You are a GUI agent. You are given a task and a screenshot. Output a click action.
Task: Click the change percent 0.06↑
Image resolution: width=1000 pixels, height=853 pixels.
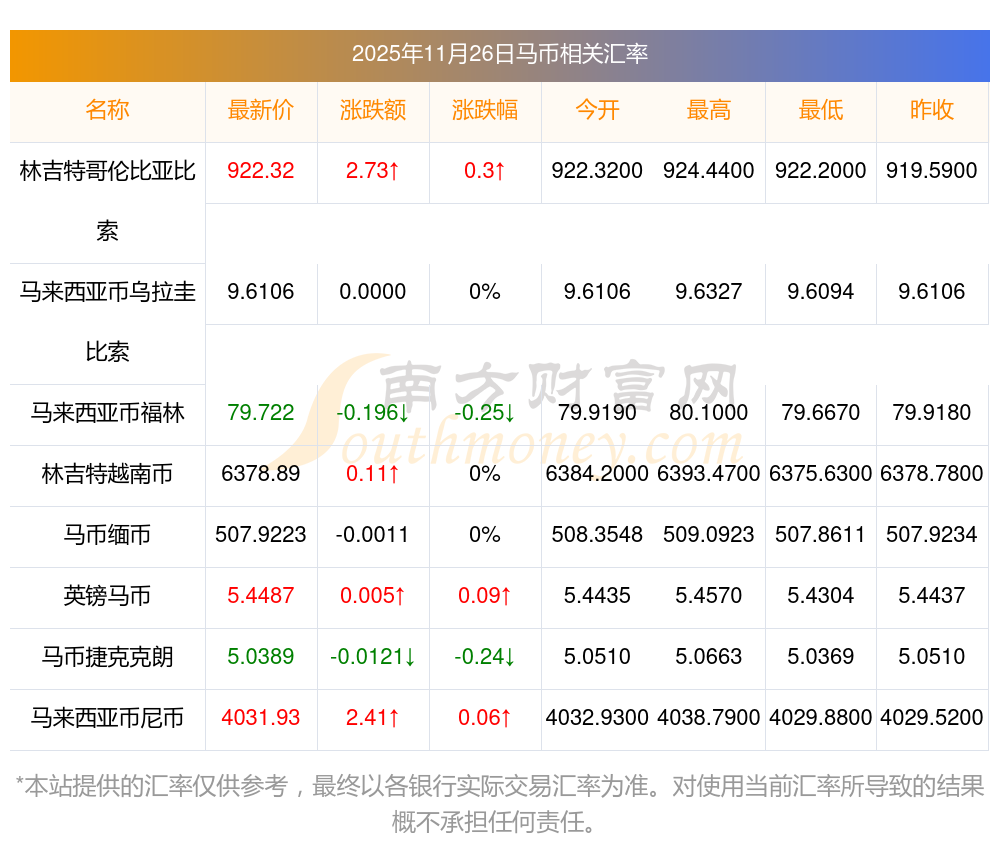485,718
